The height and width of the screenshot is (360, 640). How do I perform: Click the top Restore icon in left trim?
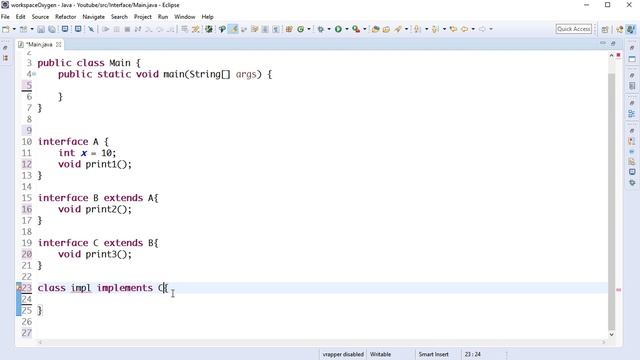pyautogui.click(x=5, y=48)
